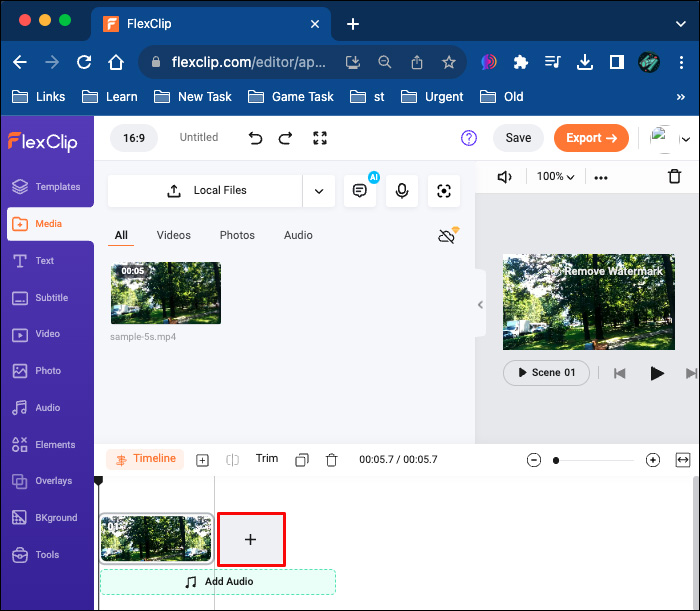Expand the Local Files dropdown arrow

pos(318,191)
